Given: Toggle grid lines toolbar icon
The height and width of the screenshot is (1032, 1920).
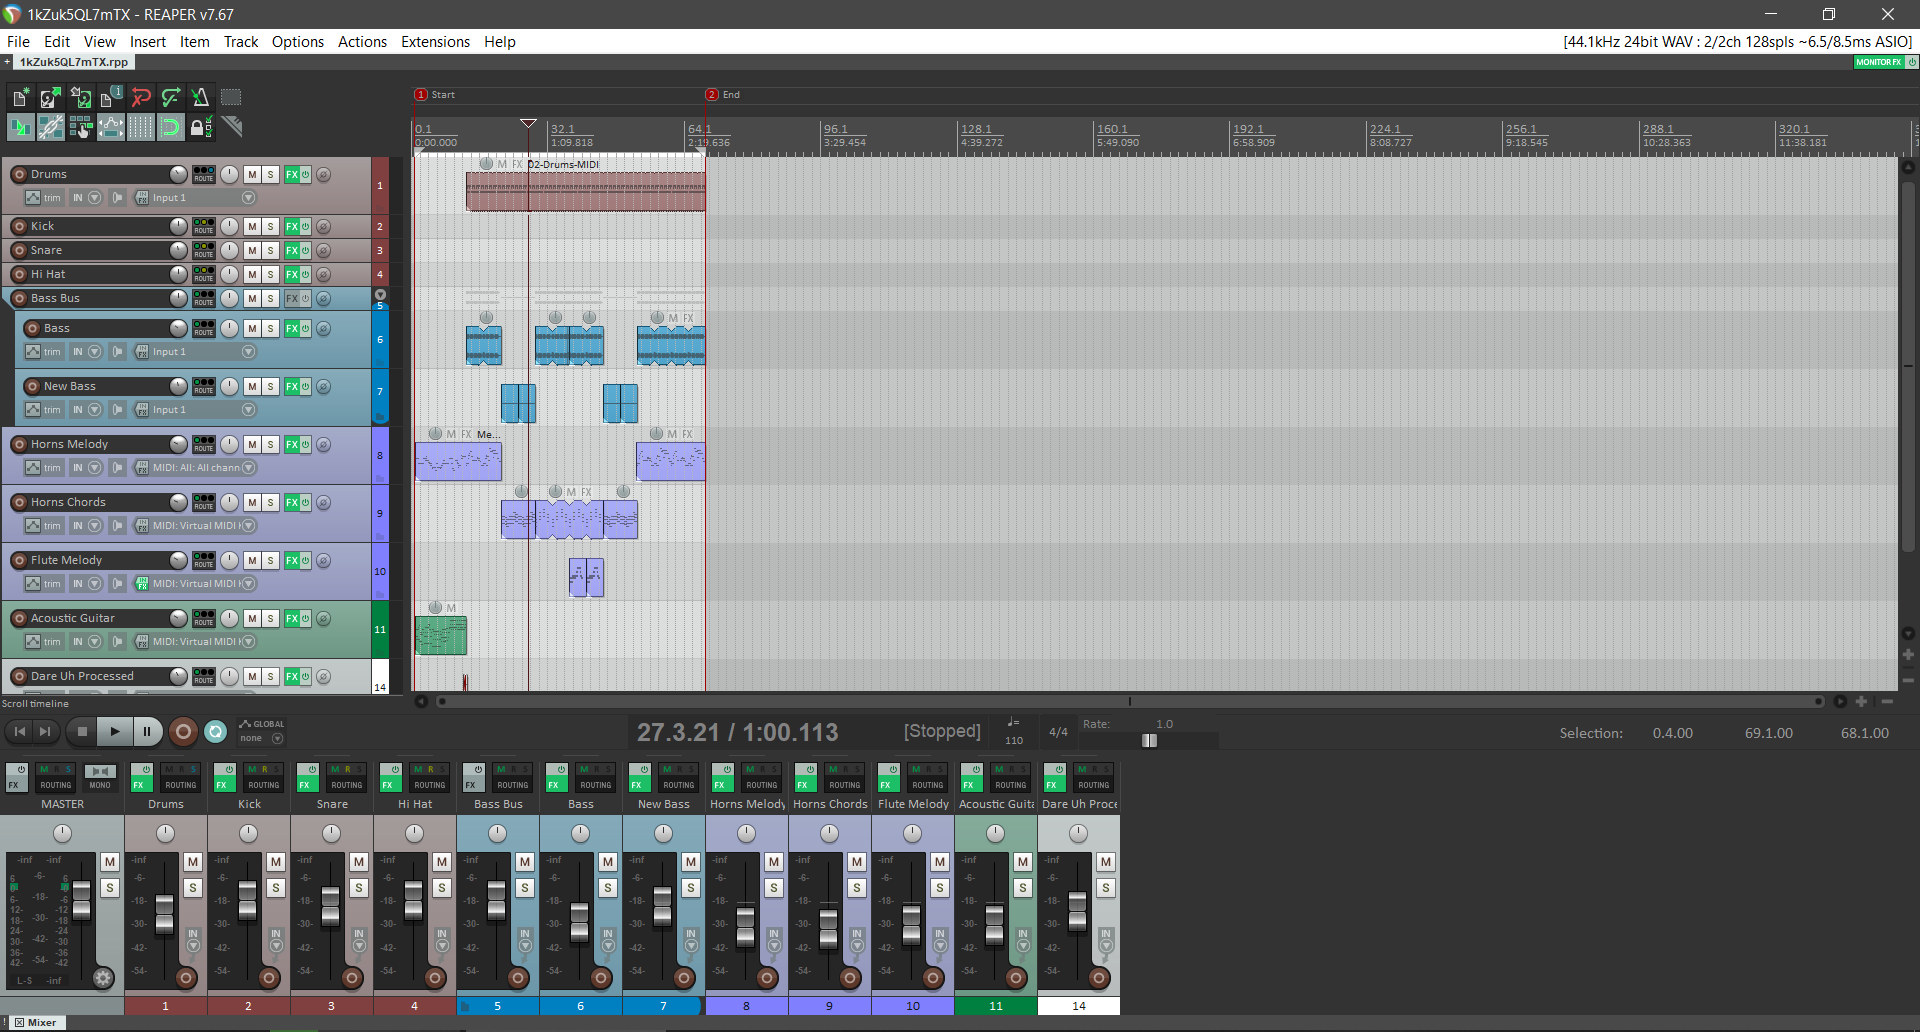Looking at the screenshot, I should (x=140, y=127).
